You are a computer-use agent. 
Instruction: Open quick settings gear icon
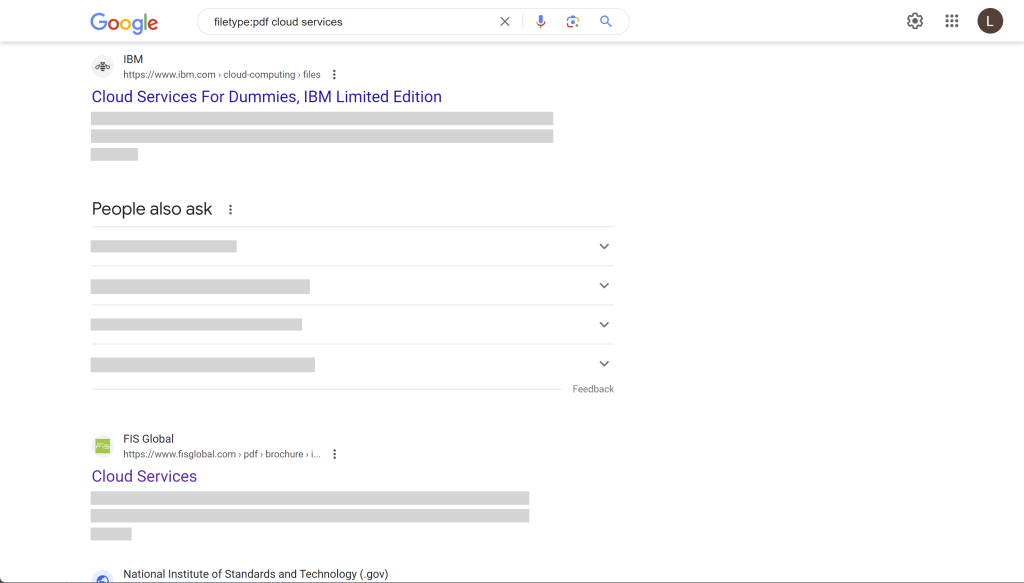point(915,21)
